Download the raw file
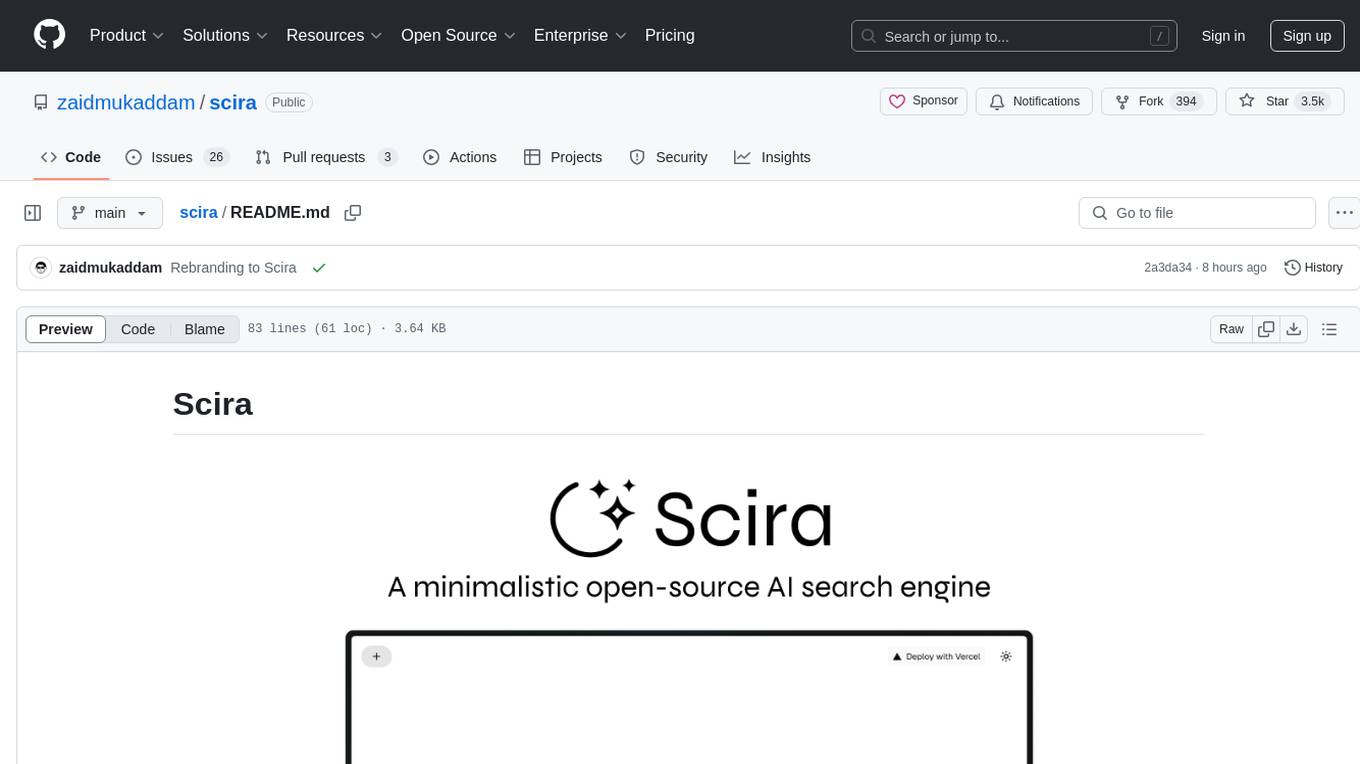Viewport: 1360px width, 764px height. coord(1293,329)
